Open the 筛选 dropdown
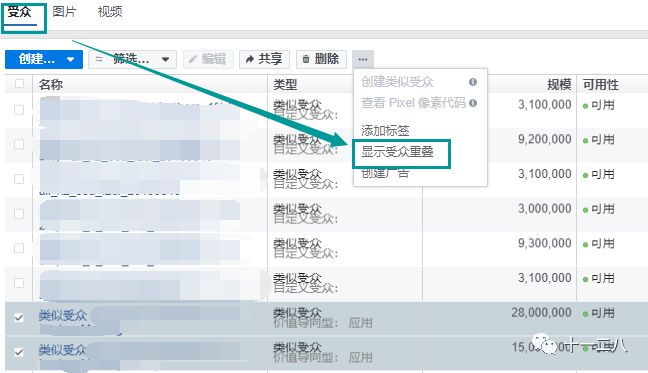 pos(133,59)
